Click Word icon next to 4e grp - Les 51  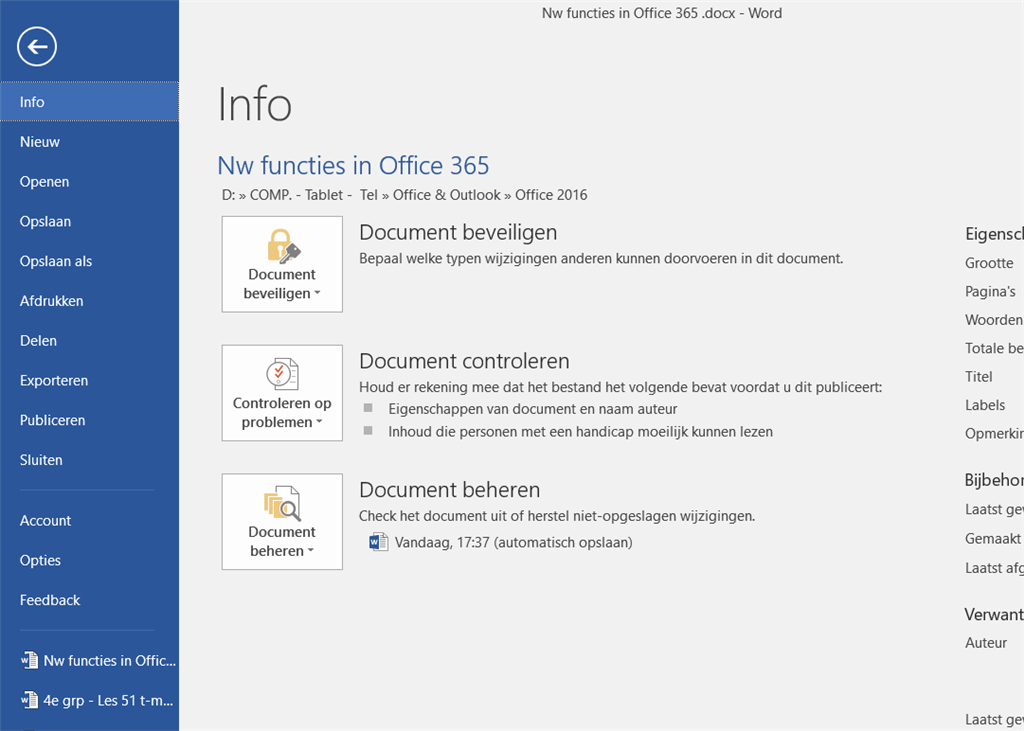pyautogui.click(x=29, y=701)
